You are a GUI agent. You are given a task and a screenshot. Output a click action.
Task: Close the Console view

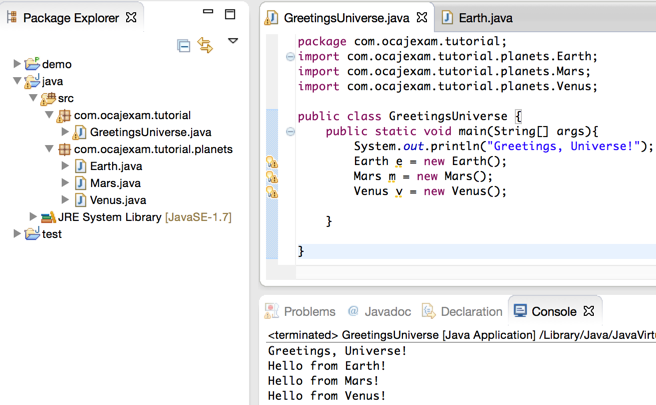click(x=589, y=311)
